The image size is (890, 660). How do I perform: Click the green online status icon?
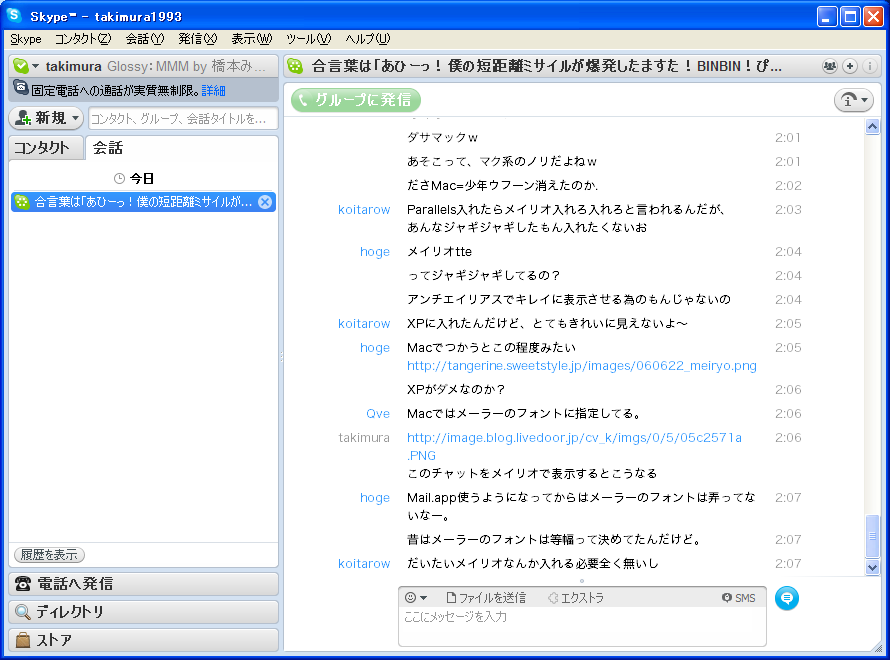tap(21, 66)
